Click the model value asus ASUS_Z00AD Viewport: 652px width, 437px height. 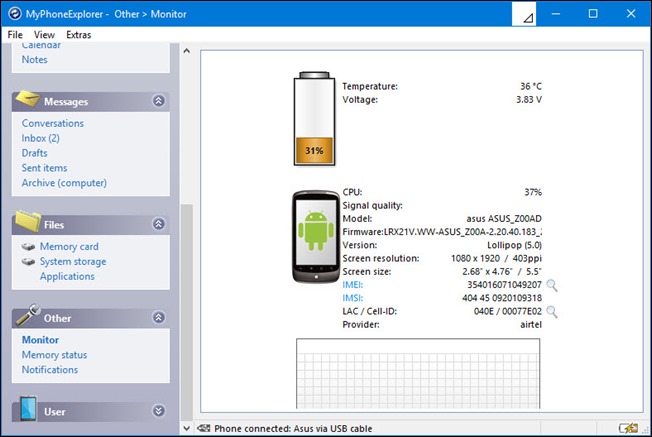pos(504,219)
